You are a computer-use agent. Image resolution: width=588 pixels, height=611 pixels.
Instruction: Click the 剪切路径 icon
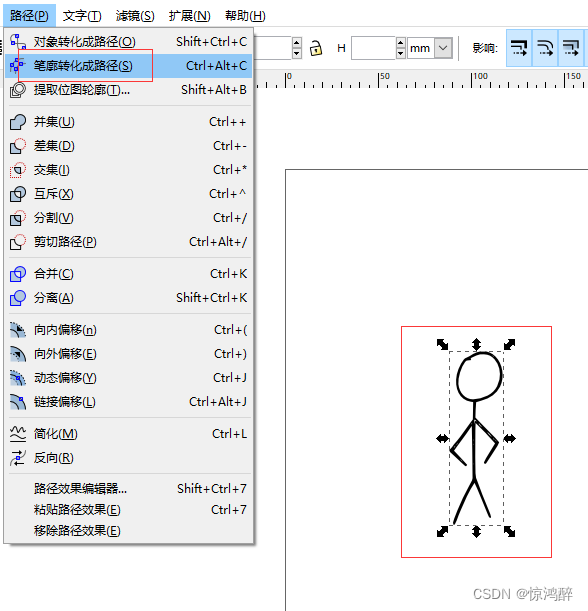[18, 242]
